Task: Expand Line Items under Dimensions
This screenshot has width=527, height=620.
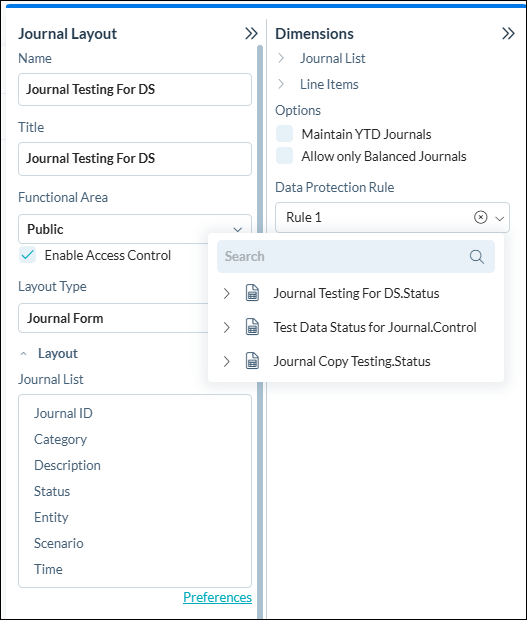Action: pos(281,84)
